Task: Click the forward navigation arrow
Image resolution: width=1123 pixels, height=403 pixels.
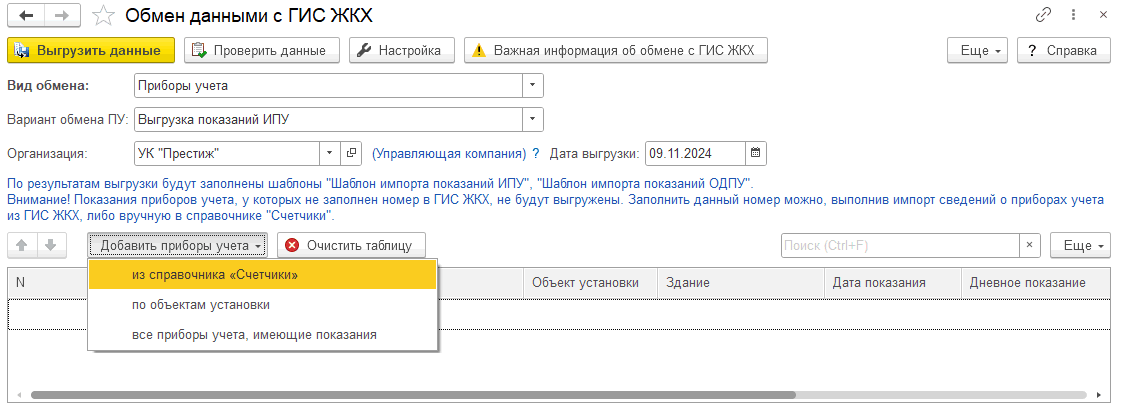Action: pos(61,16)
